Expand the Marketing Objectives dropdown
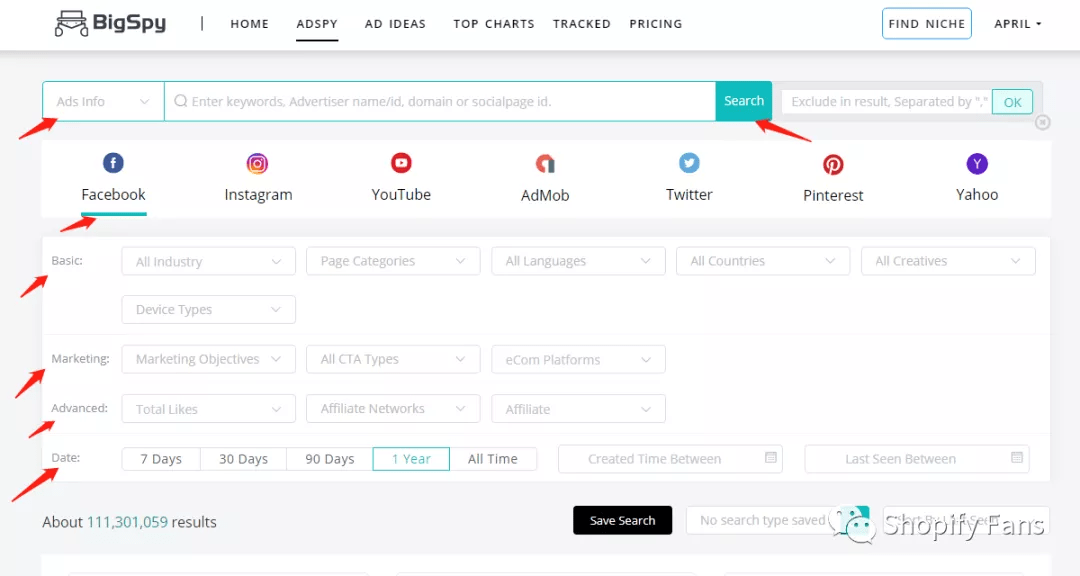 pyautogui.click(x=209, y=359)
